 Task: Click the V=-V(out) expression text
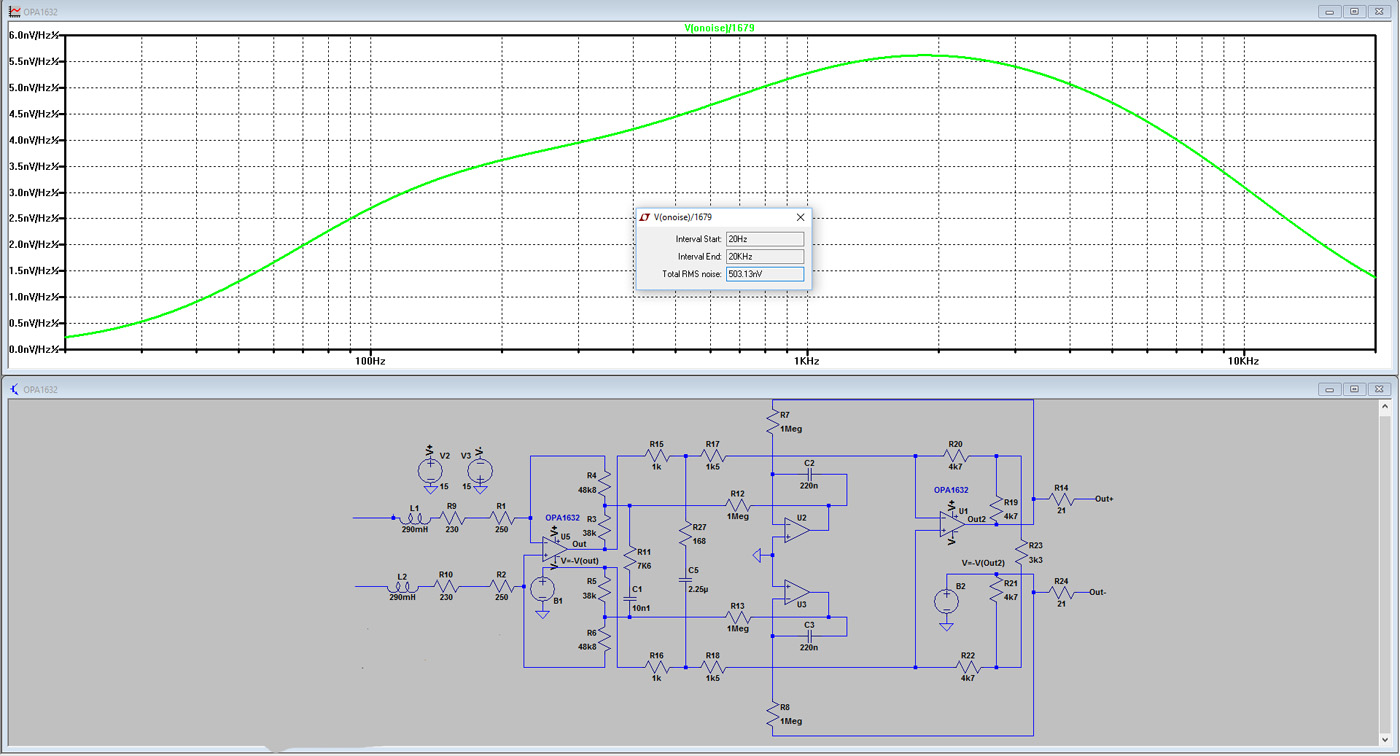click(x=579, y=561)
